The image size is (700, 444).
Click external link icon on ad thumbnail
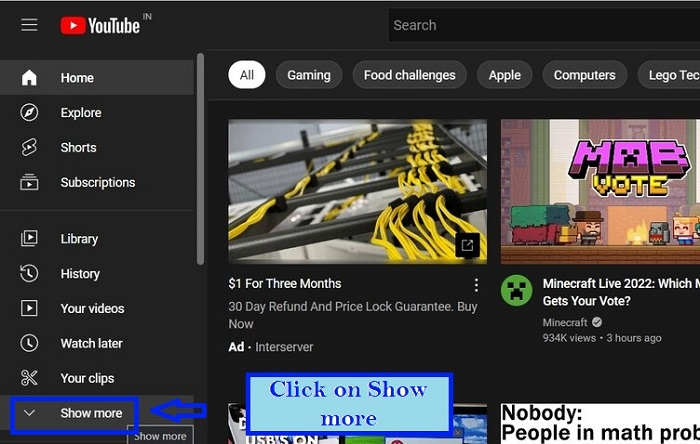(x=467, y=245)
